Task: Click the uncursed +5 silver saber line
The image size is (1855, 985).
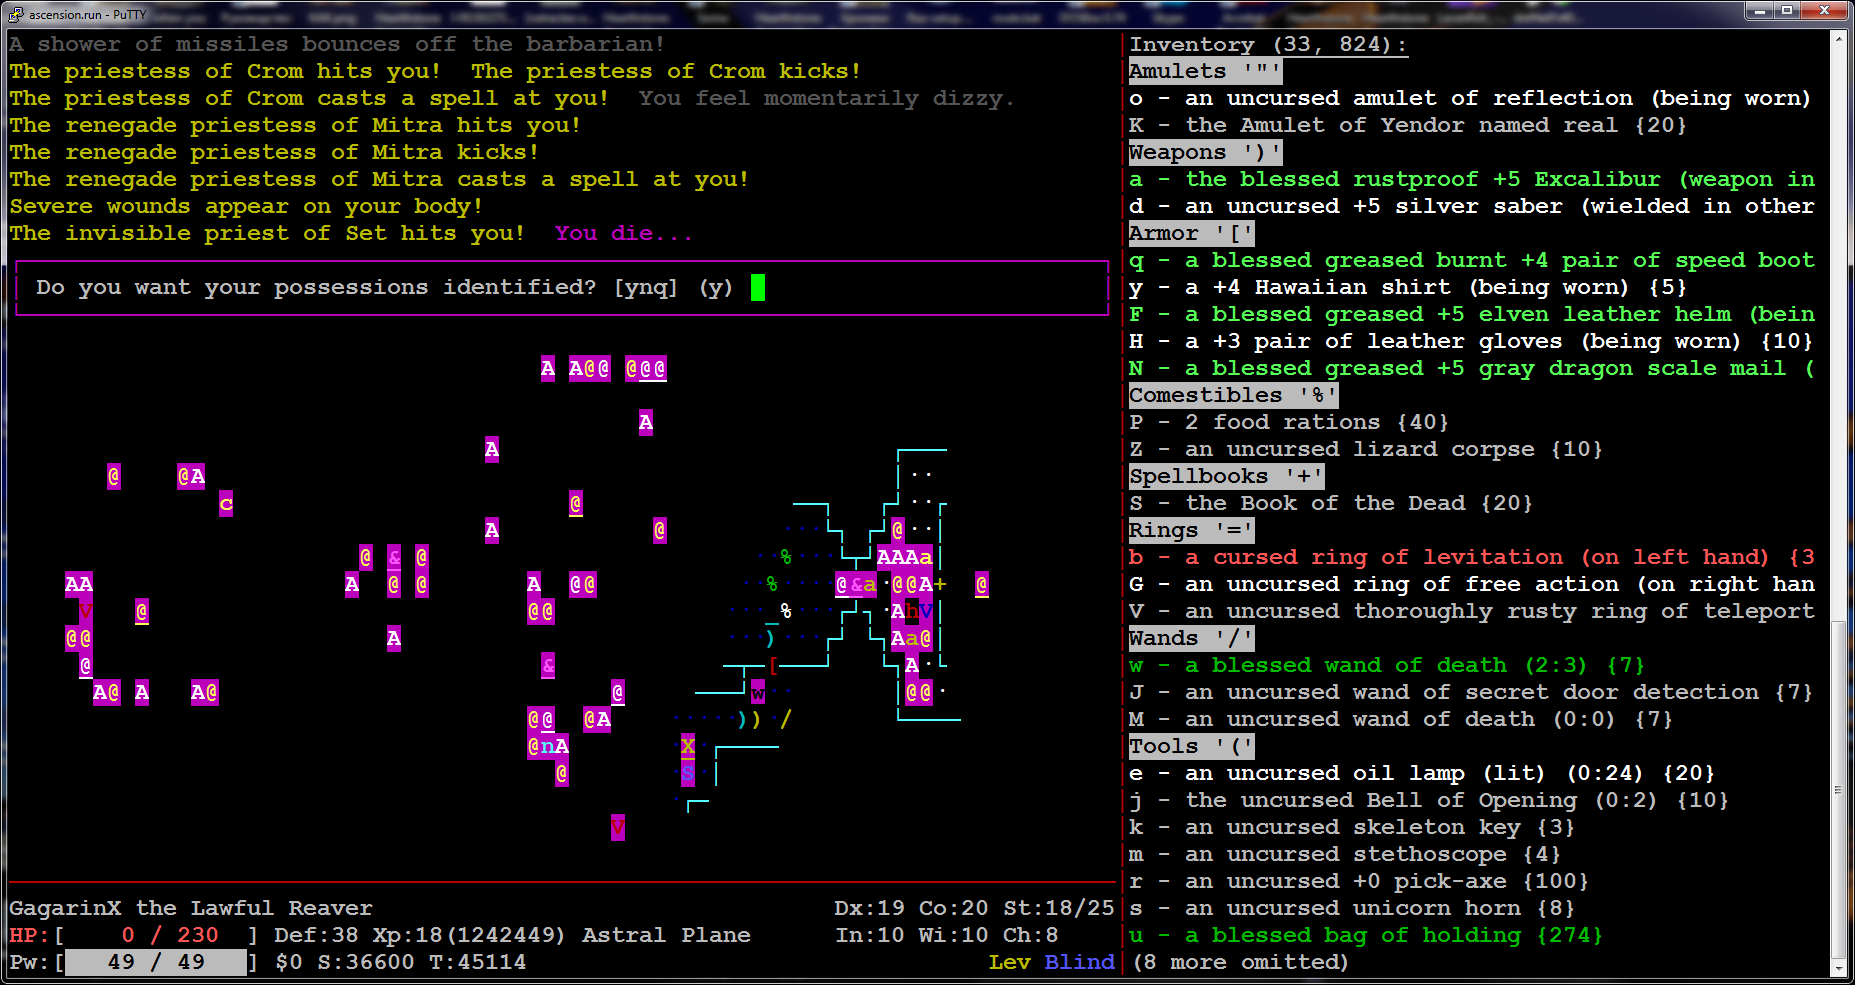Action: [1472, 206]
